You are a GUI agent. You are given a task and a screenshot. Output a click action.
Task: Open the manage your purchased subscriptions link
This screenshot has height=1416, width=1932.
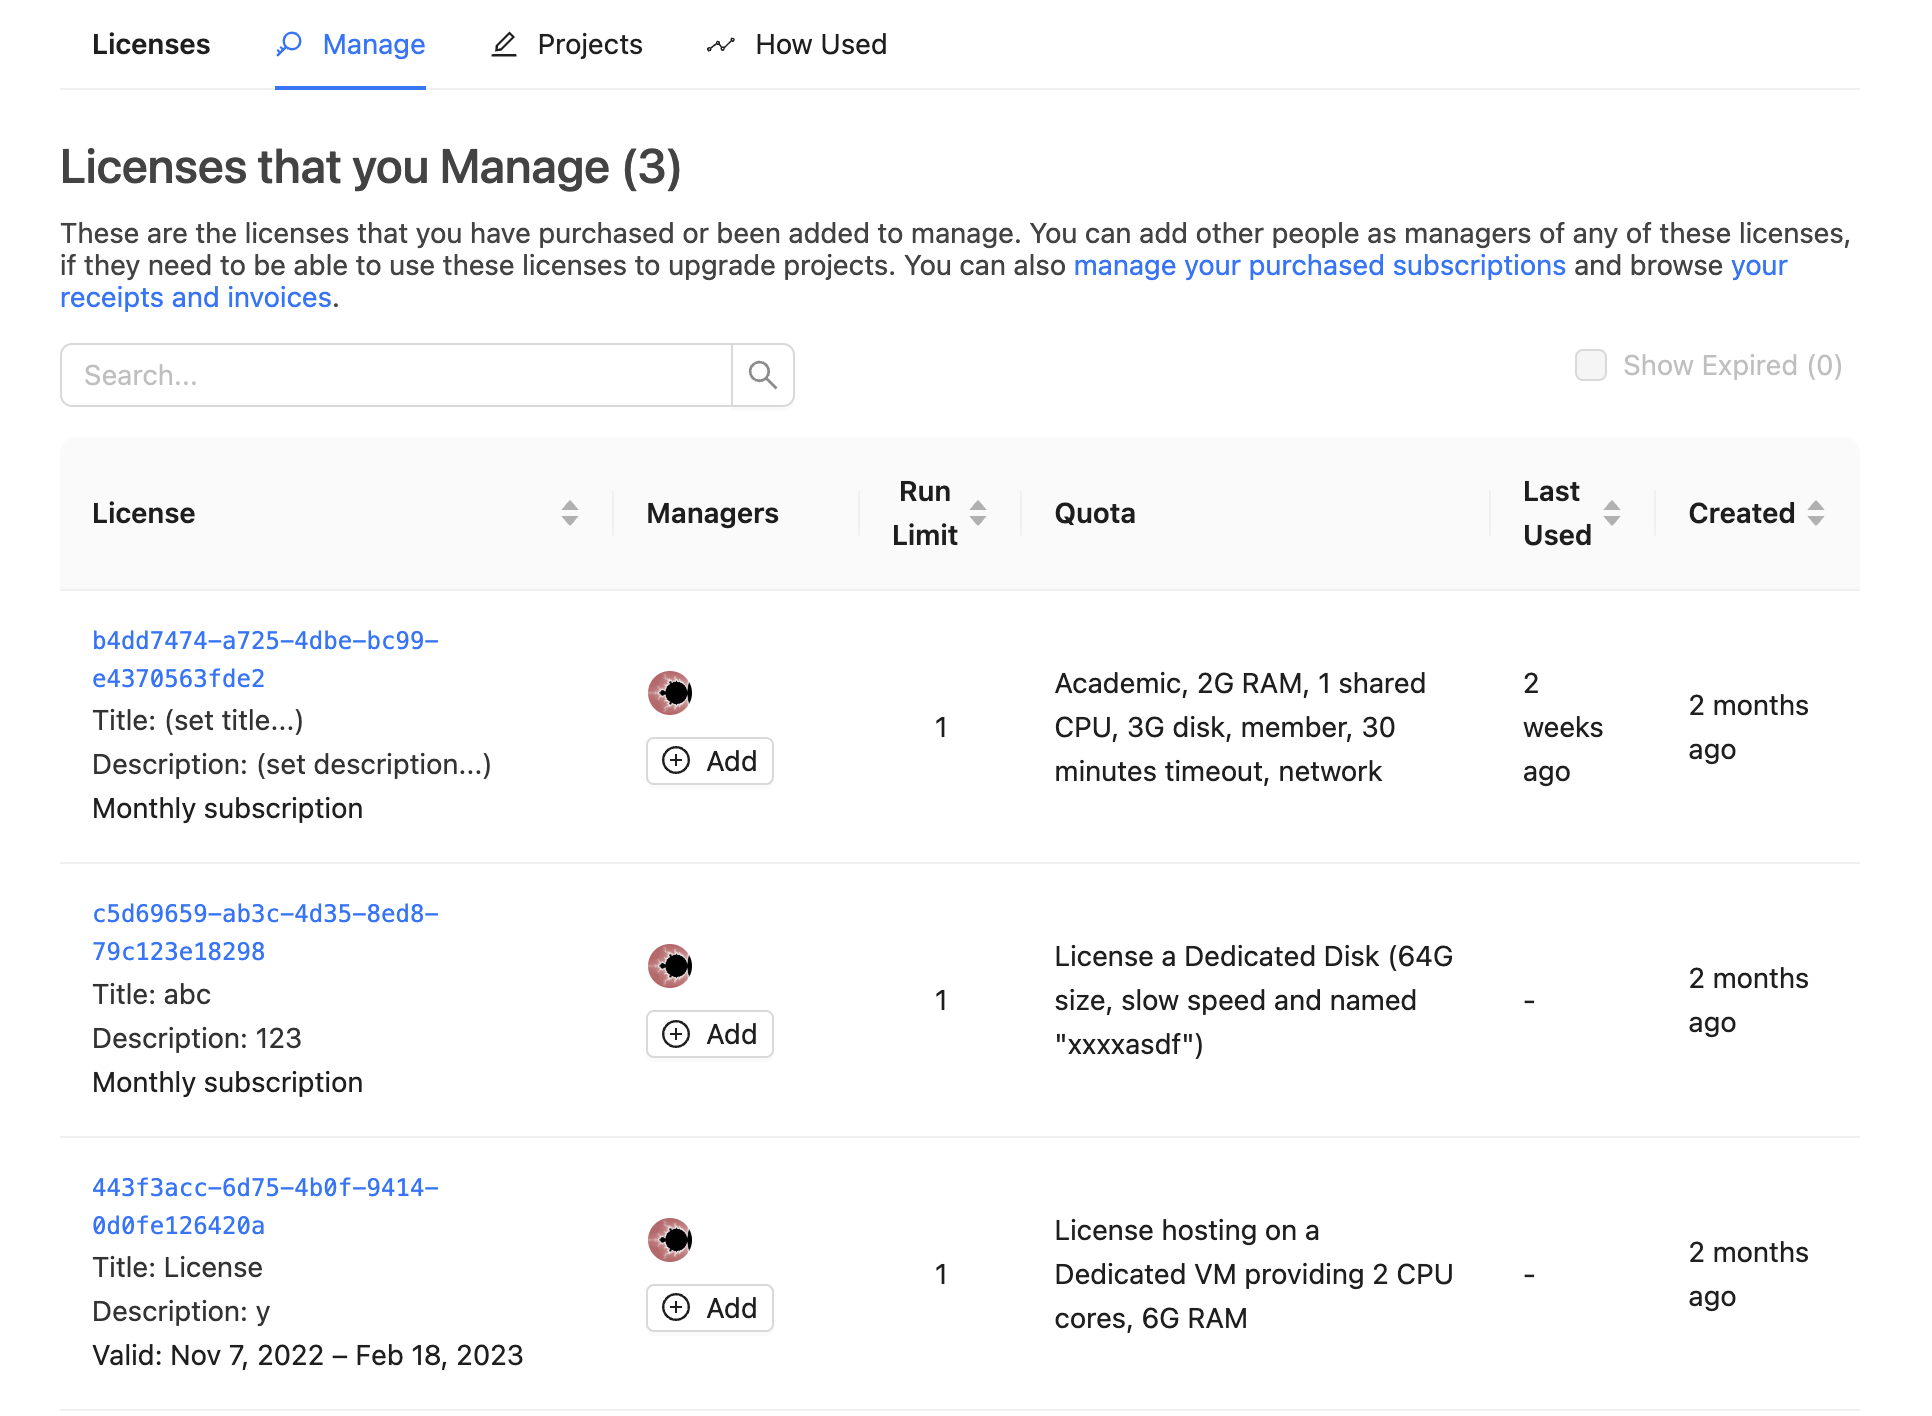click(1318, 265)
